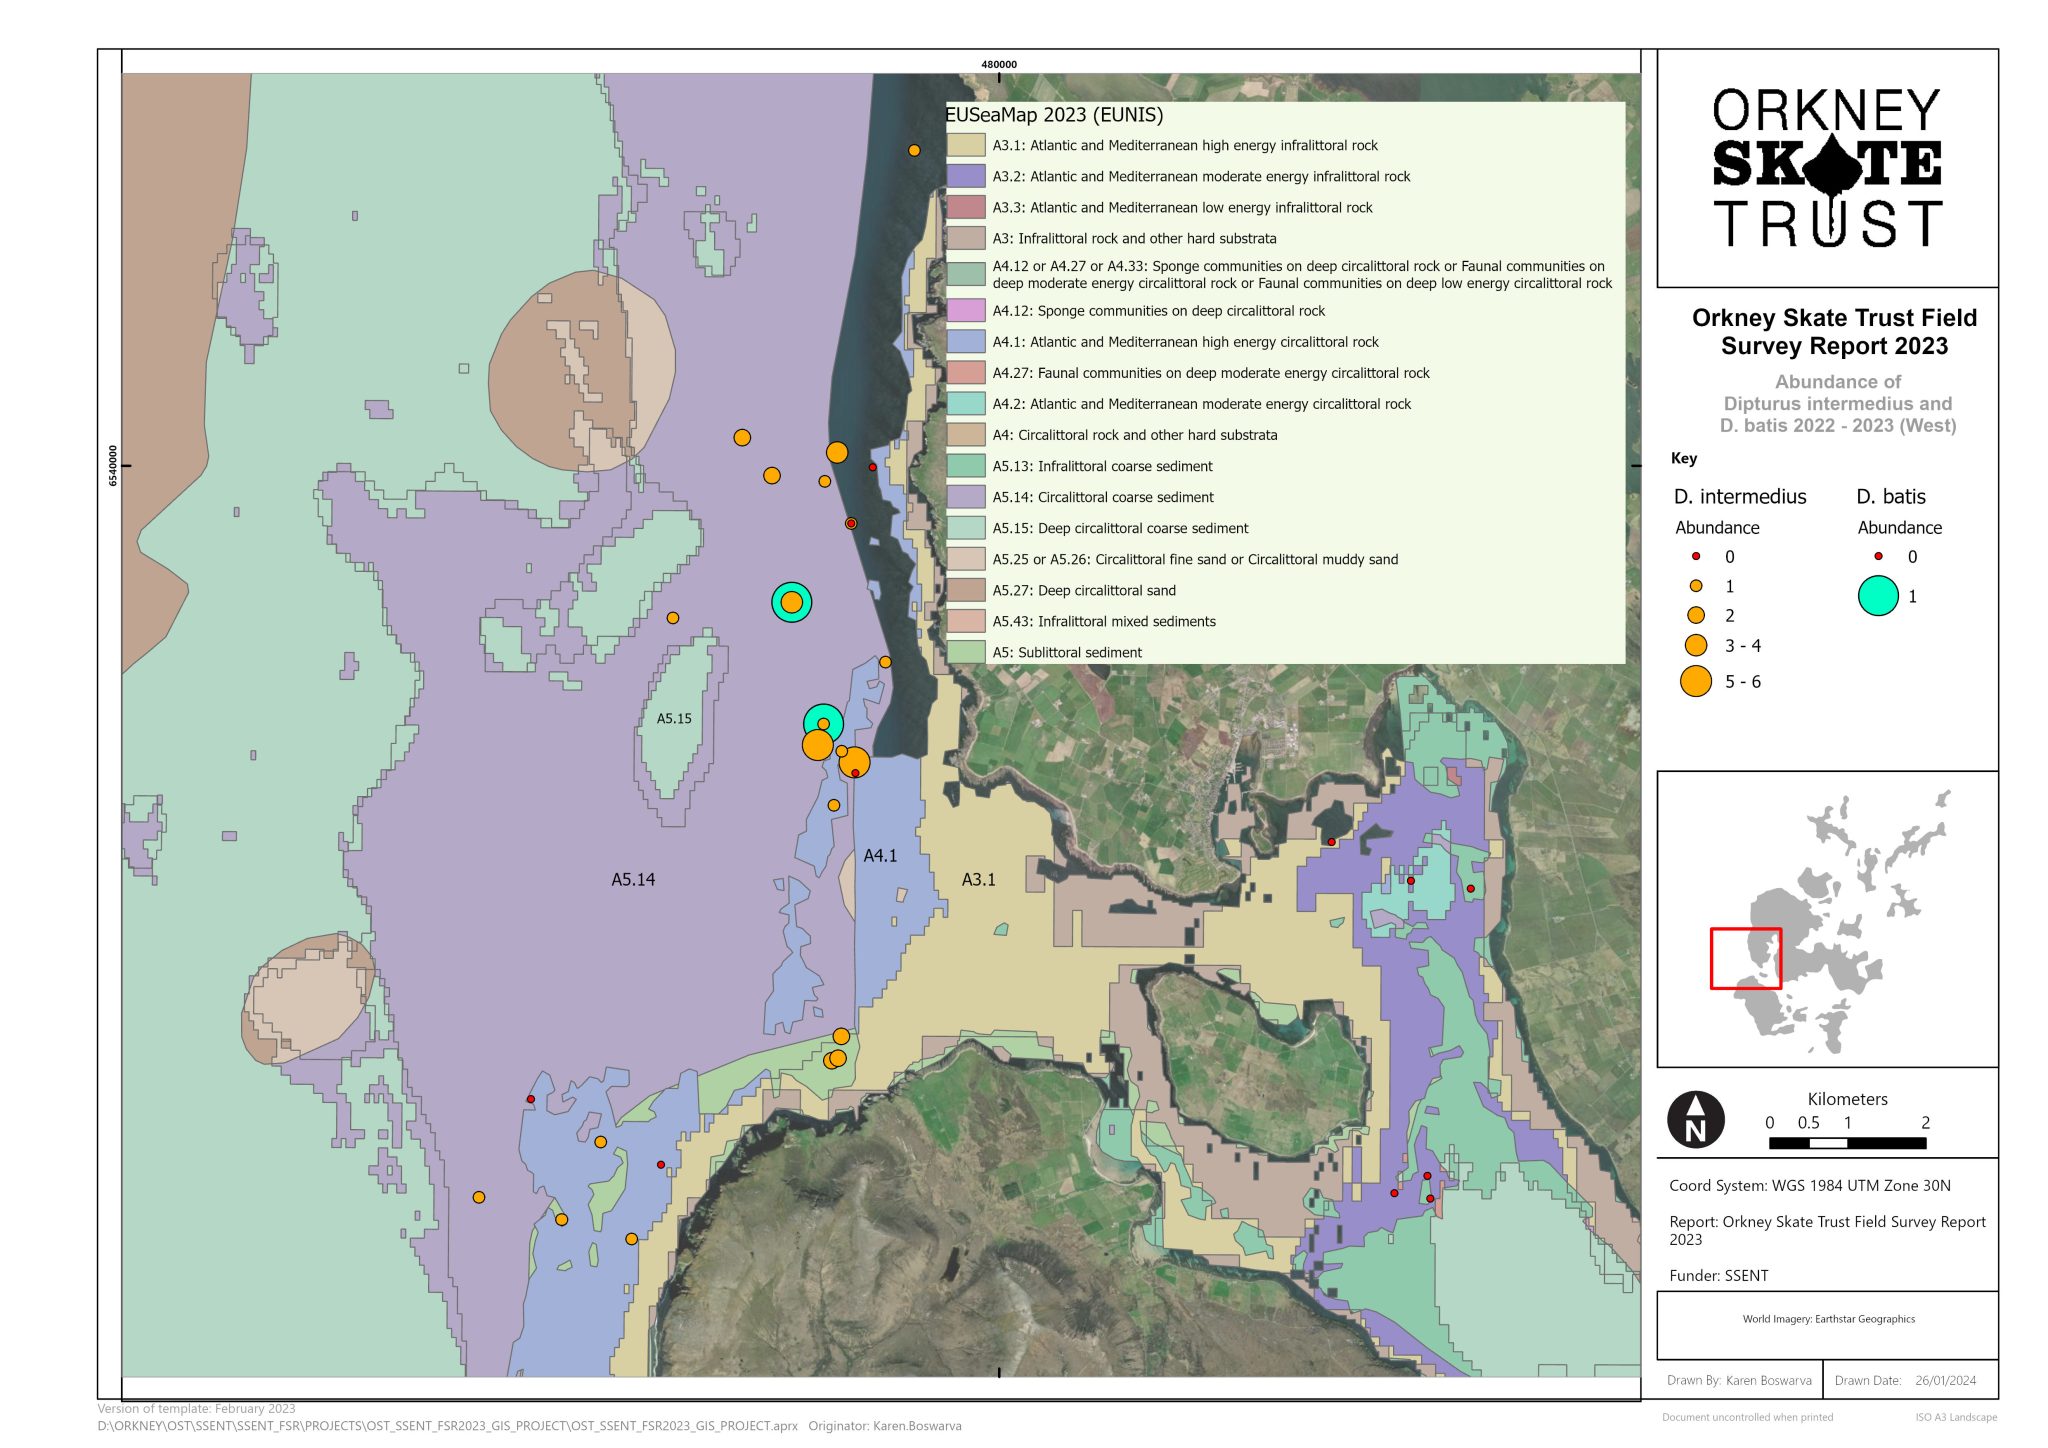Click the large turquoise D. batis marker on the map
The height and width of the screenshot is (1448, 2048).
(x=790, y=601)
